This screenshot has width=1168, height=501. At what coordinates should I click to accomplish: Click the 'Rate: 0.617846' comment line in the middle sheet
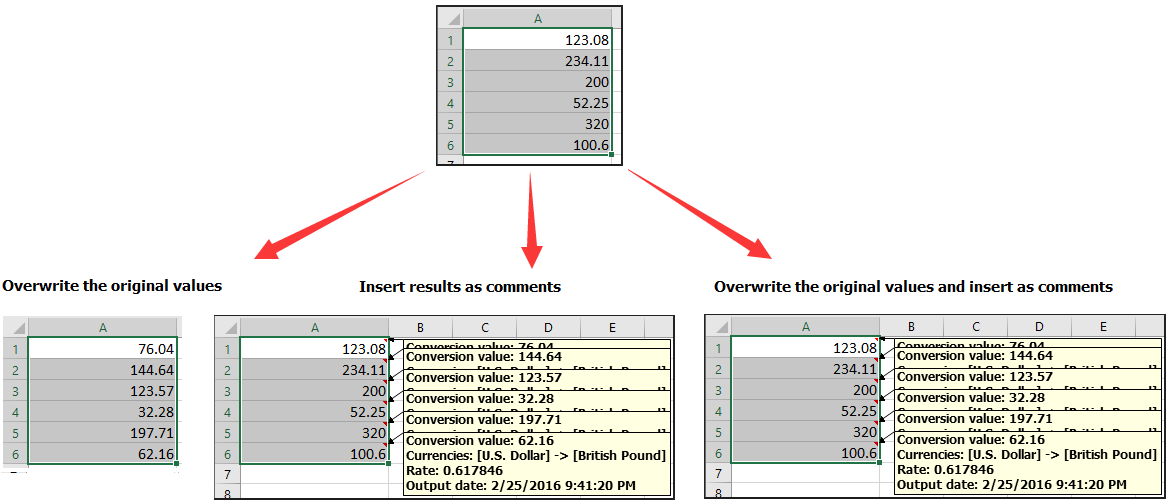click(454, 470)
